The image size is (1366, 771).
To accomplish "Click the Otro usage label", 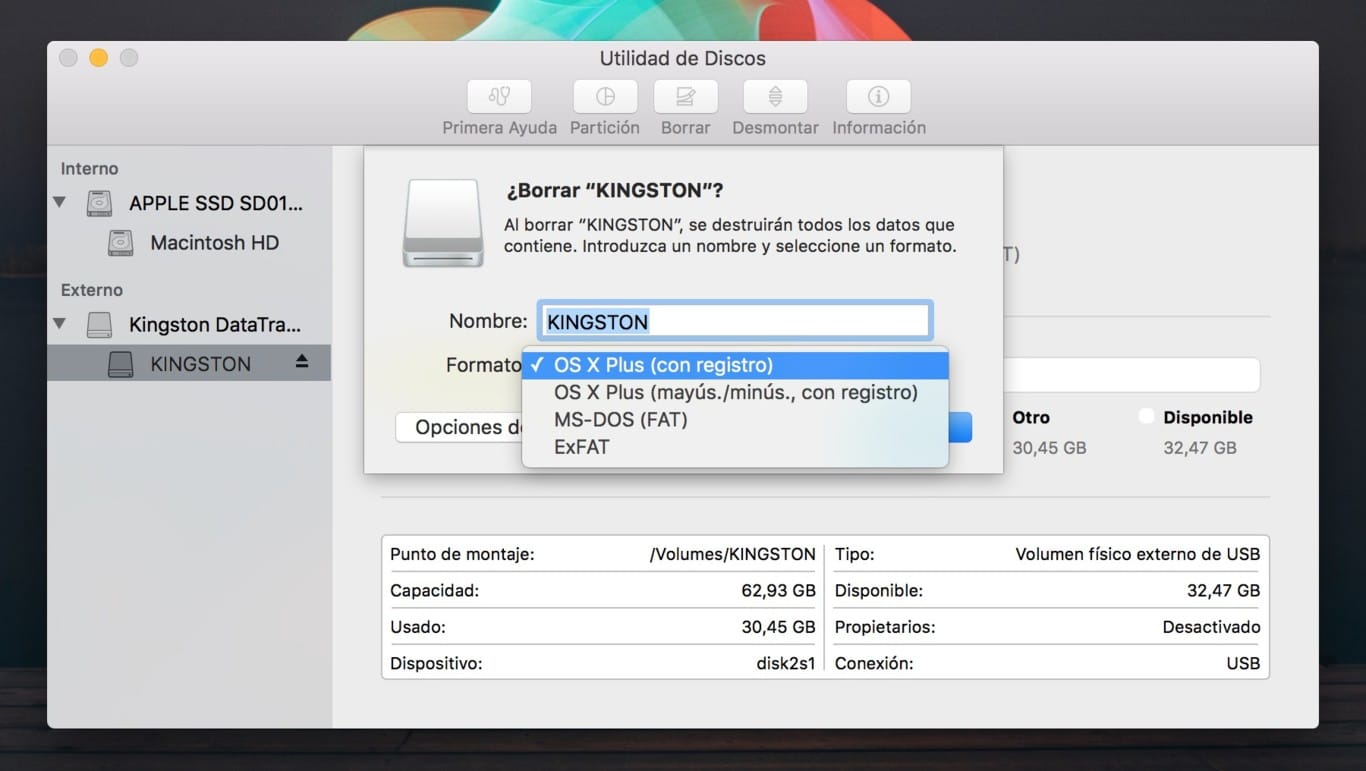I will click(1031, 417).
